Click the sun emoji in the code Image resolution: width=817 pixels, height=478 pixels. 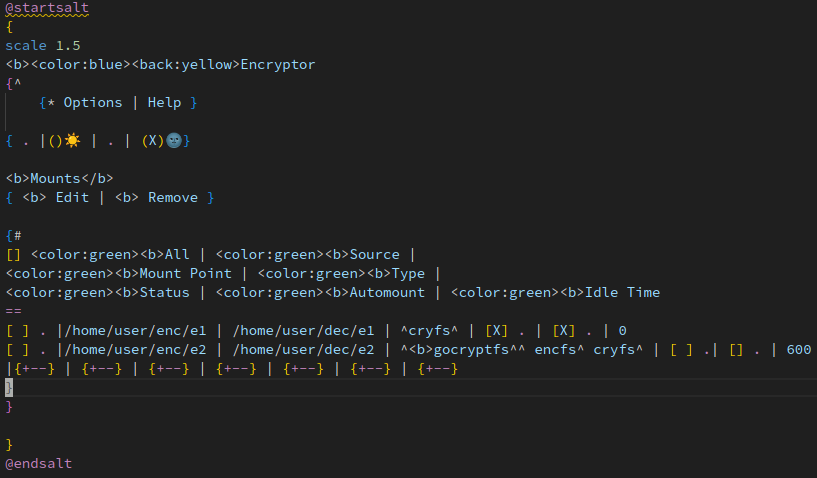click(x=72, y=141)
